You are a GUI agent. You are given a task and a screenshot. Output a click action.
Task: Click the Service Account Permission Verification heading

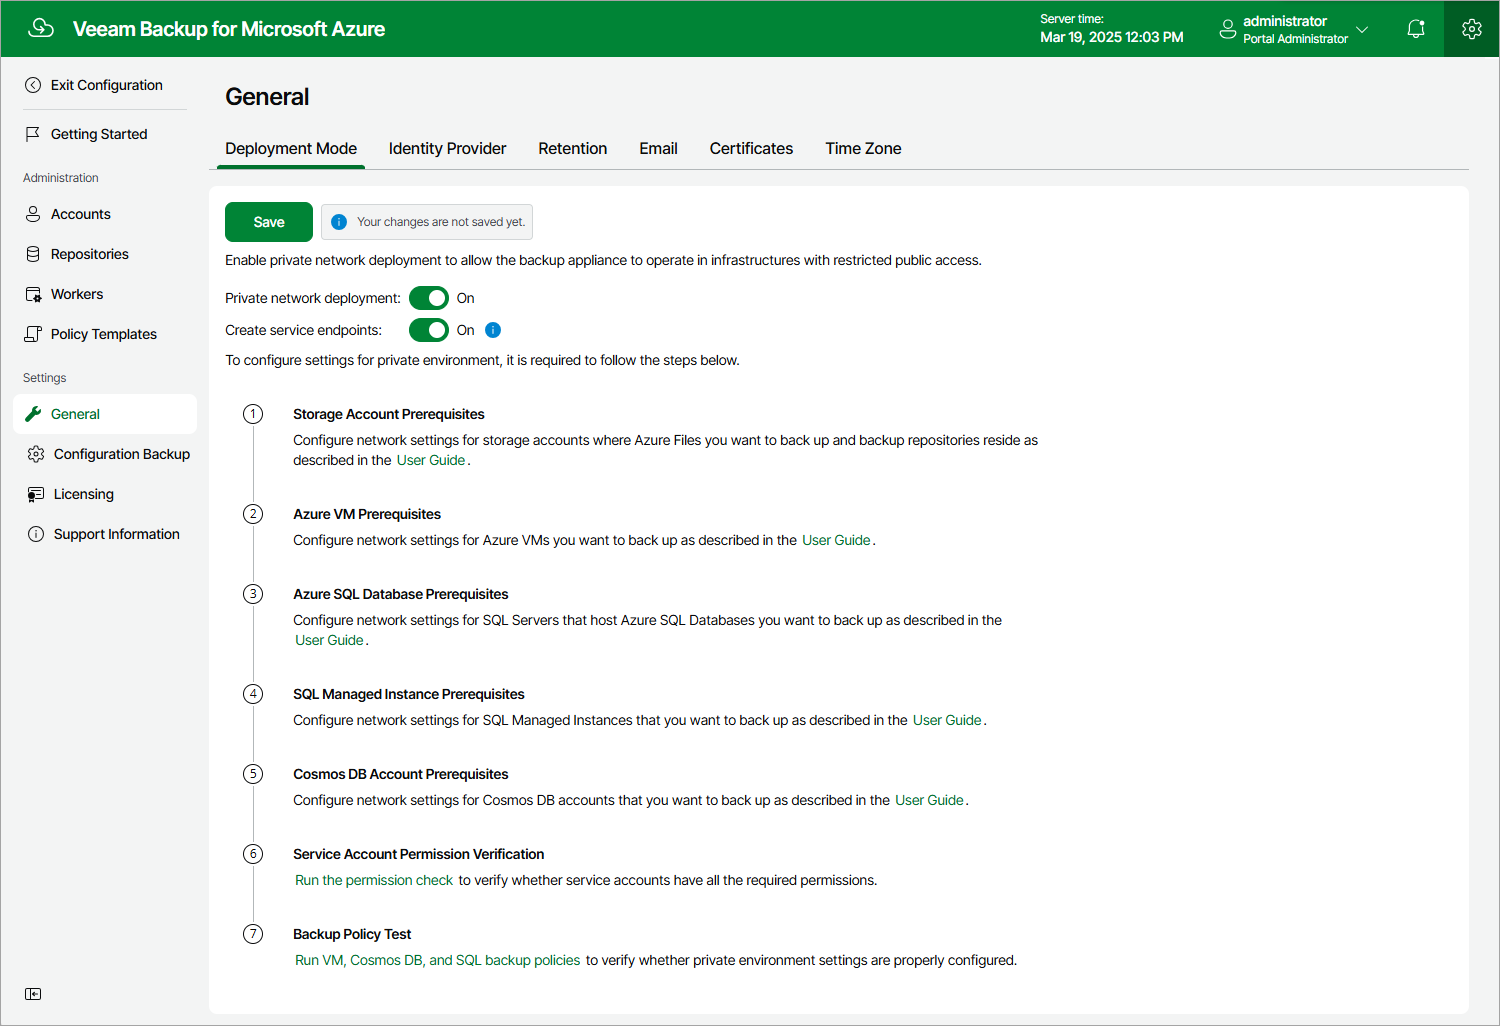click(418, 854)
